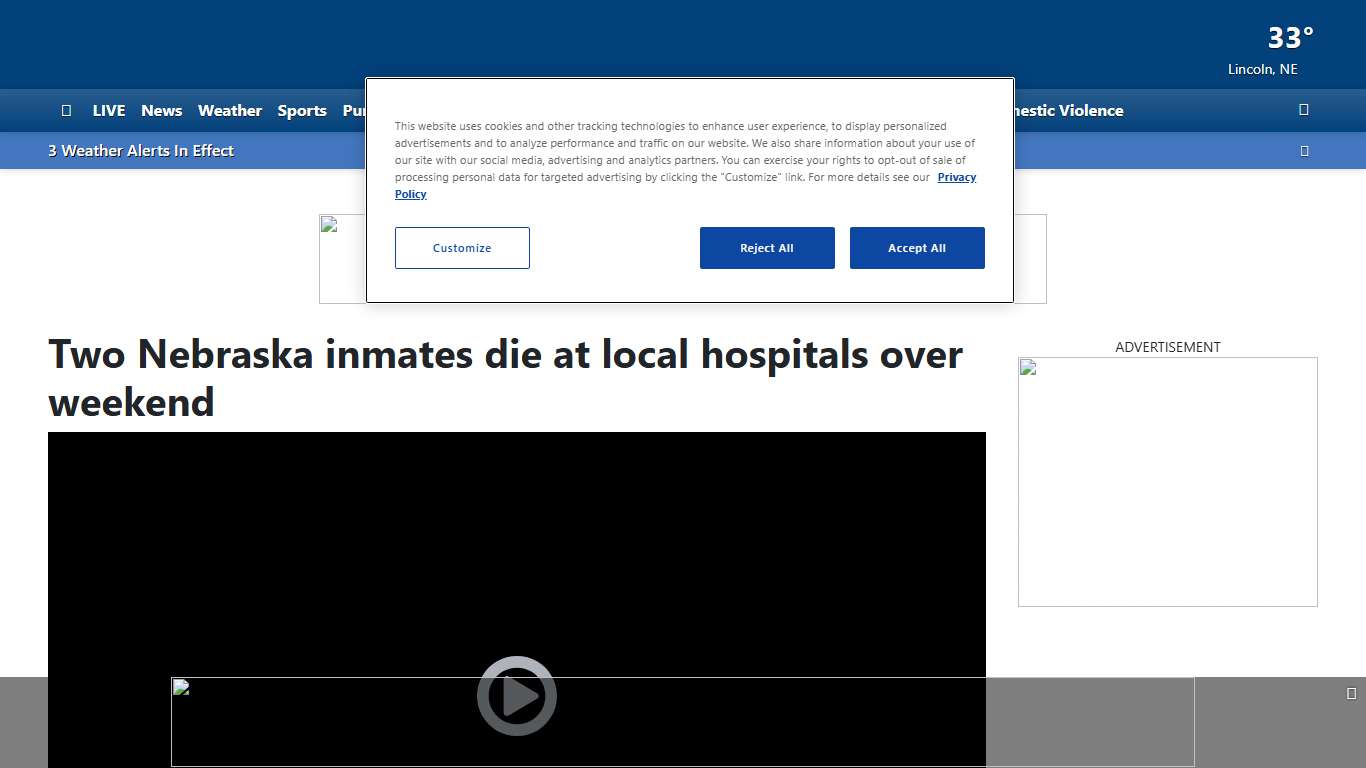Image resolution: width=1366 pixels, height=768 pixels.
Task: View the Sports section
Action: click(302, 110)
